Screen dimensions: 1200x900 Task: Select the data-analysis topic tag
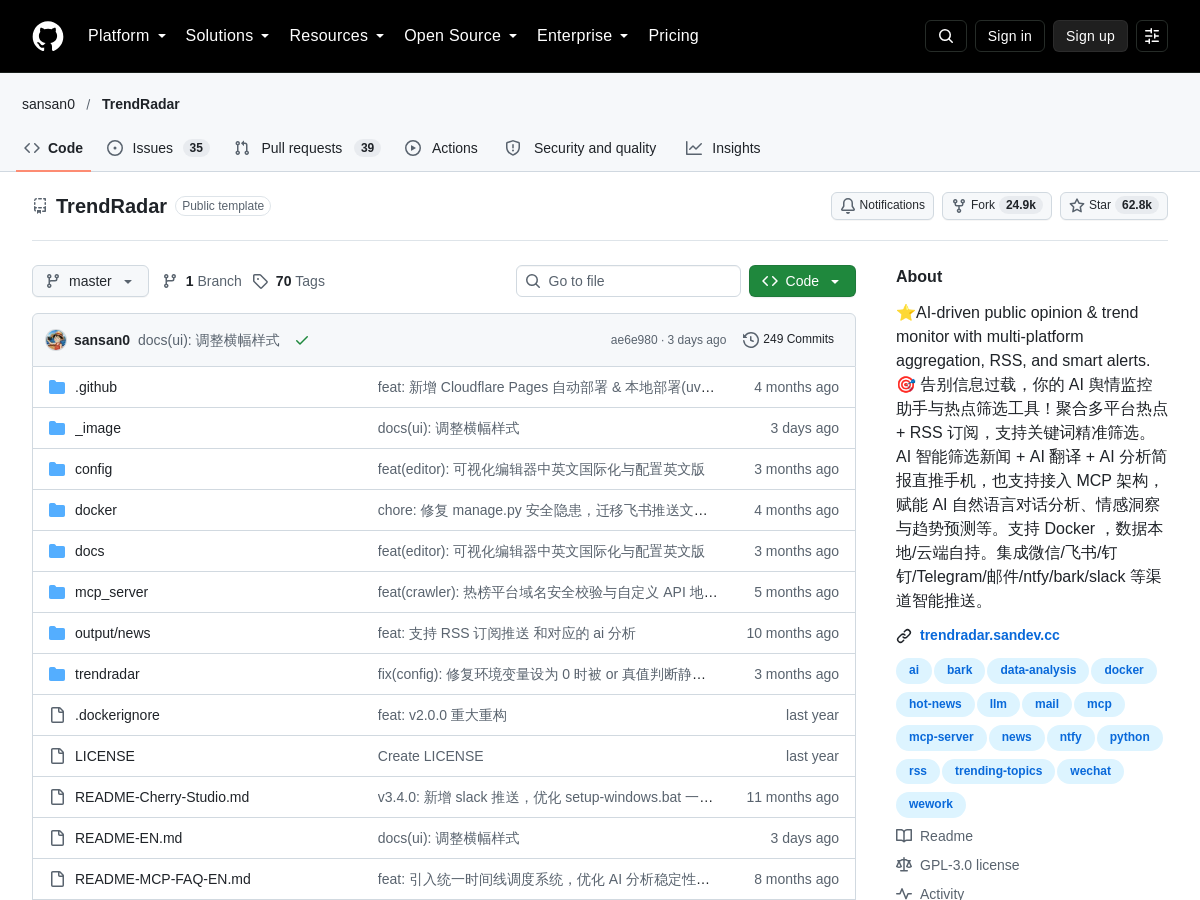[1038, 671]
